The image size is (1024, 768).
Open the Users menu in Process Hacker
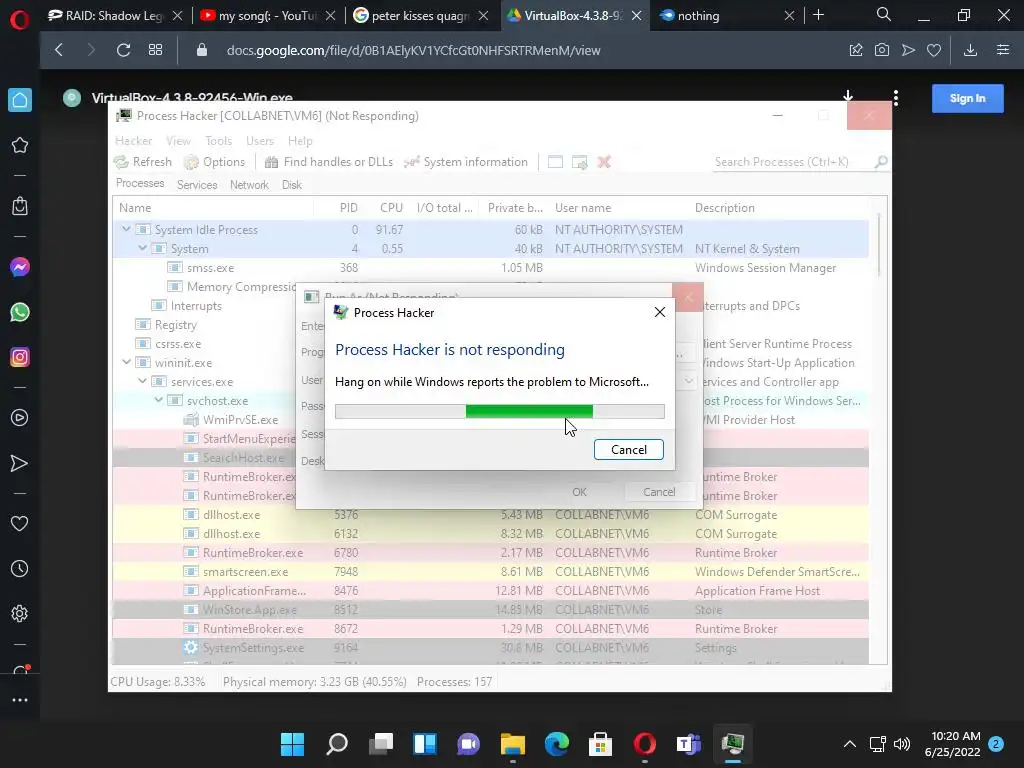[x=259, y=140]
